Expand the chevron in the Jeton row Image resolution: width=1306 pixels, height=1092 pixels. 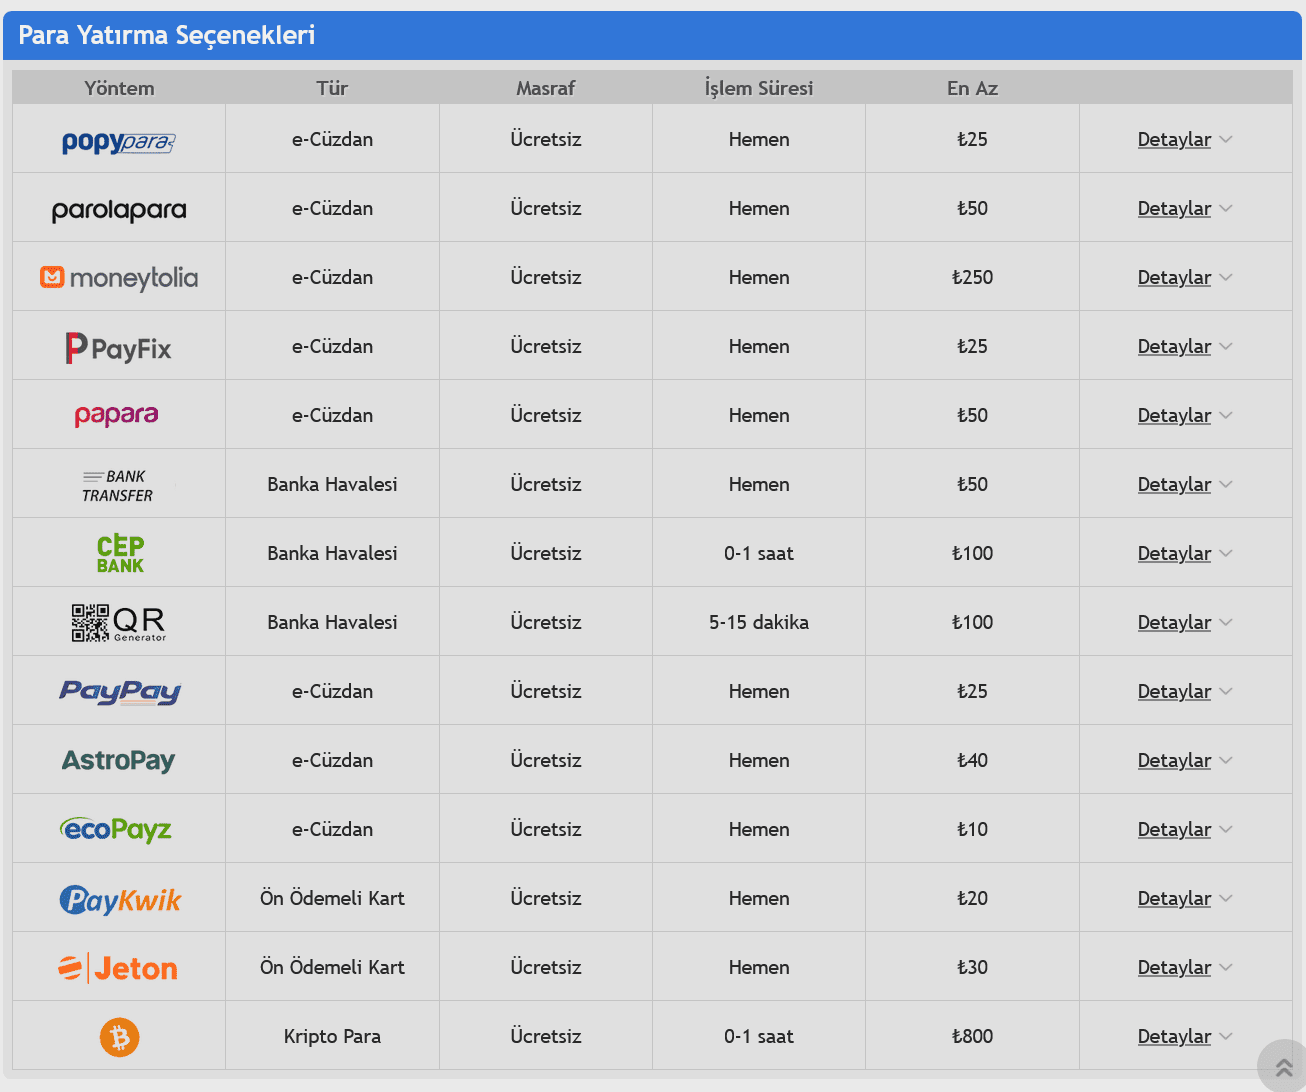coord(1226,968)
